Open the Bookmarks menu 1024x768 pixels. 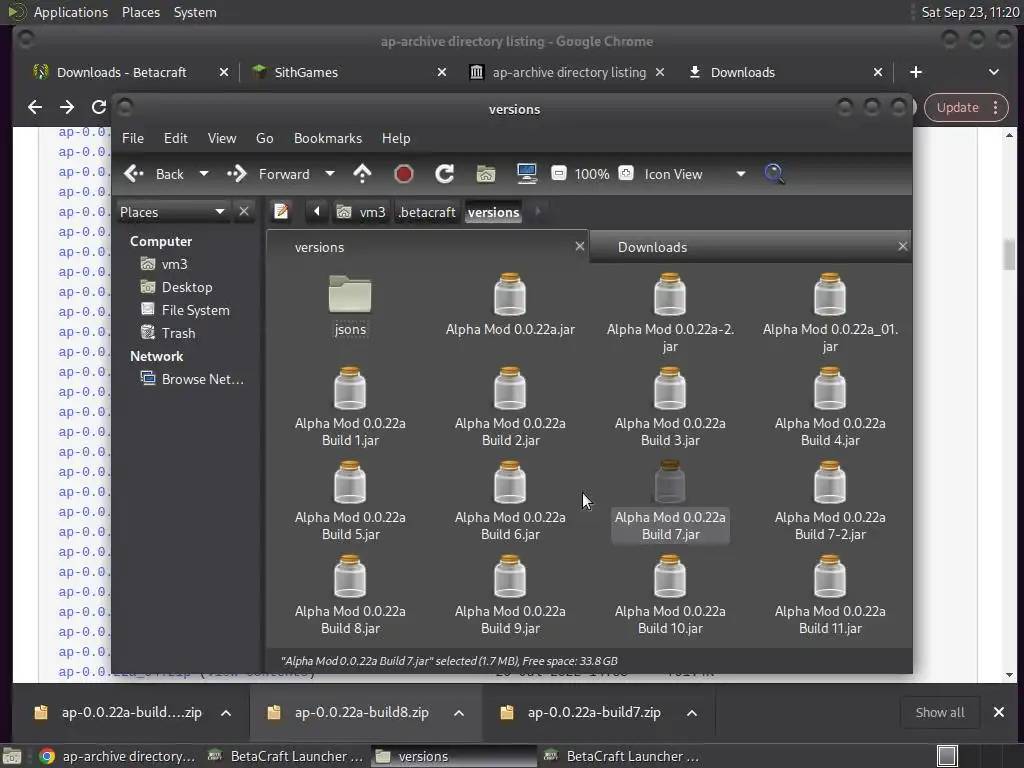click(327, 138)
